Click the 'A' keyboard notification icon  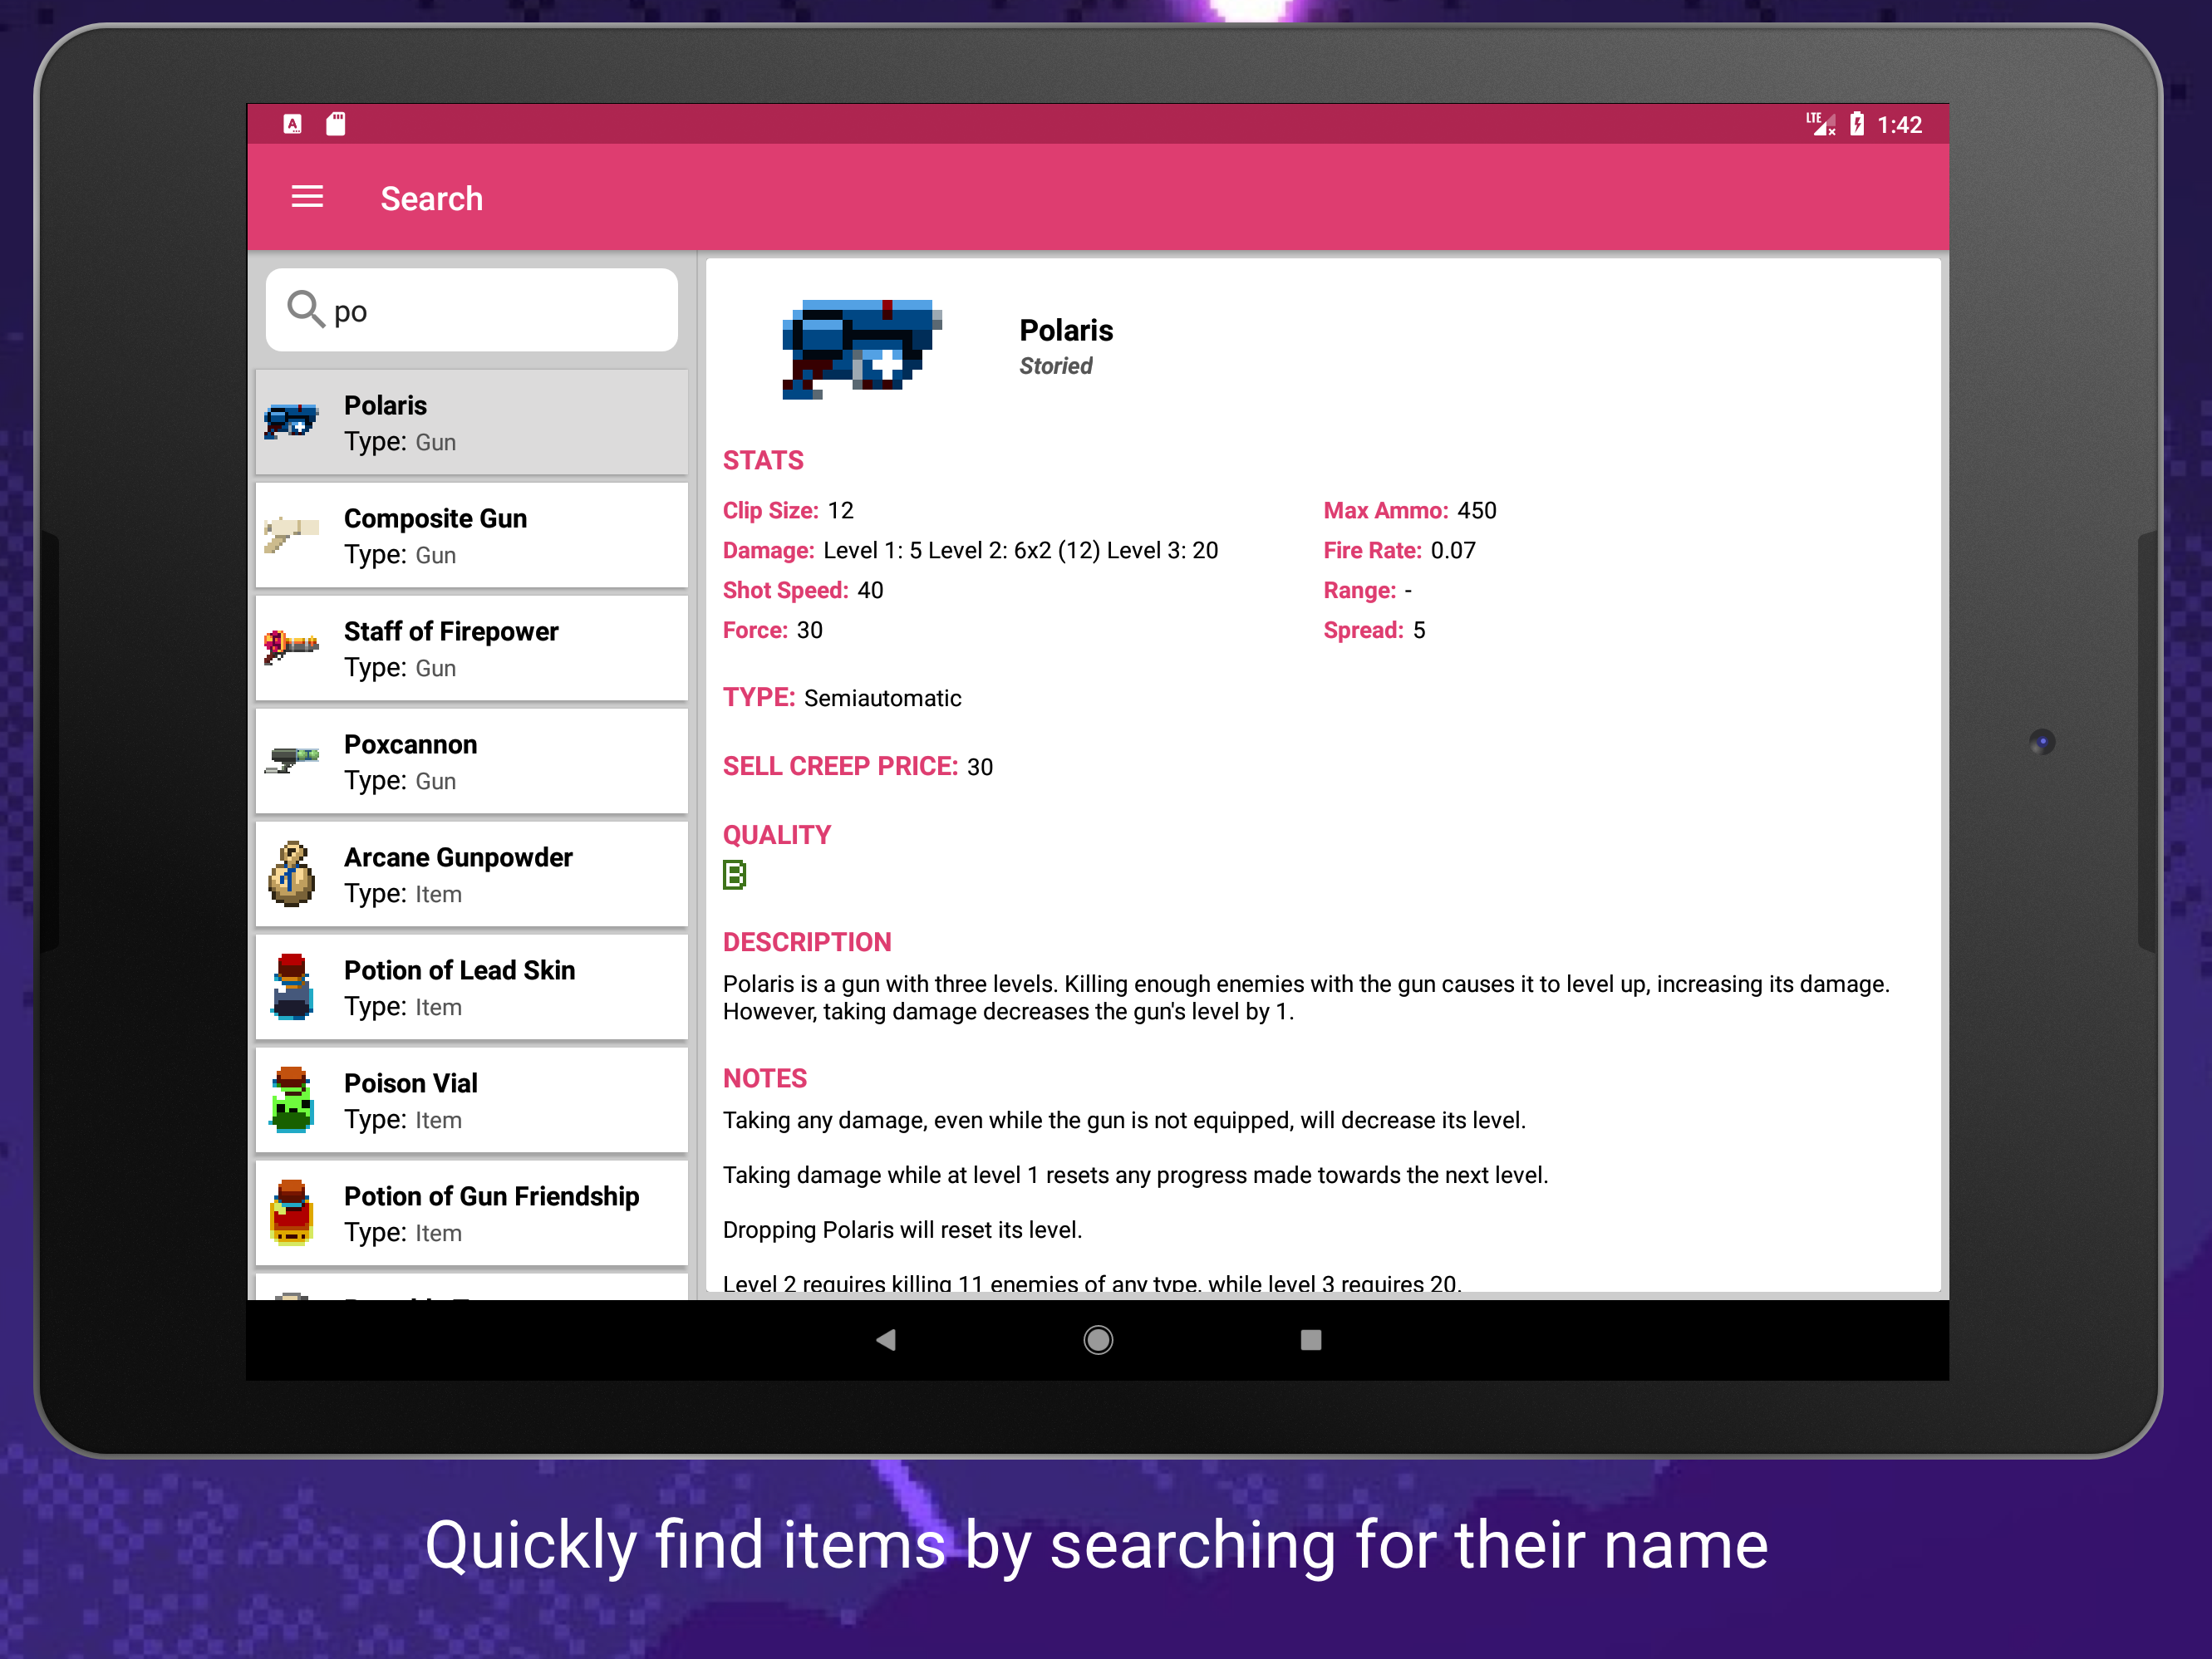click(x=292, y=124)
